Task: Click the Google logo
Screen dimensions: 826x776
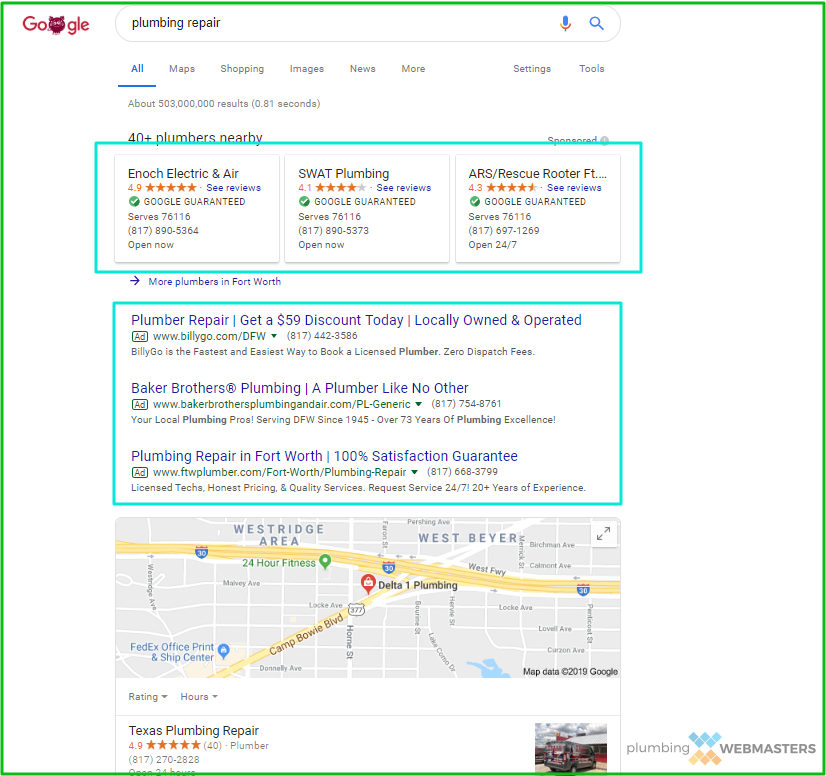Action: (56, 24)
